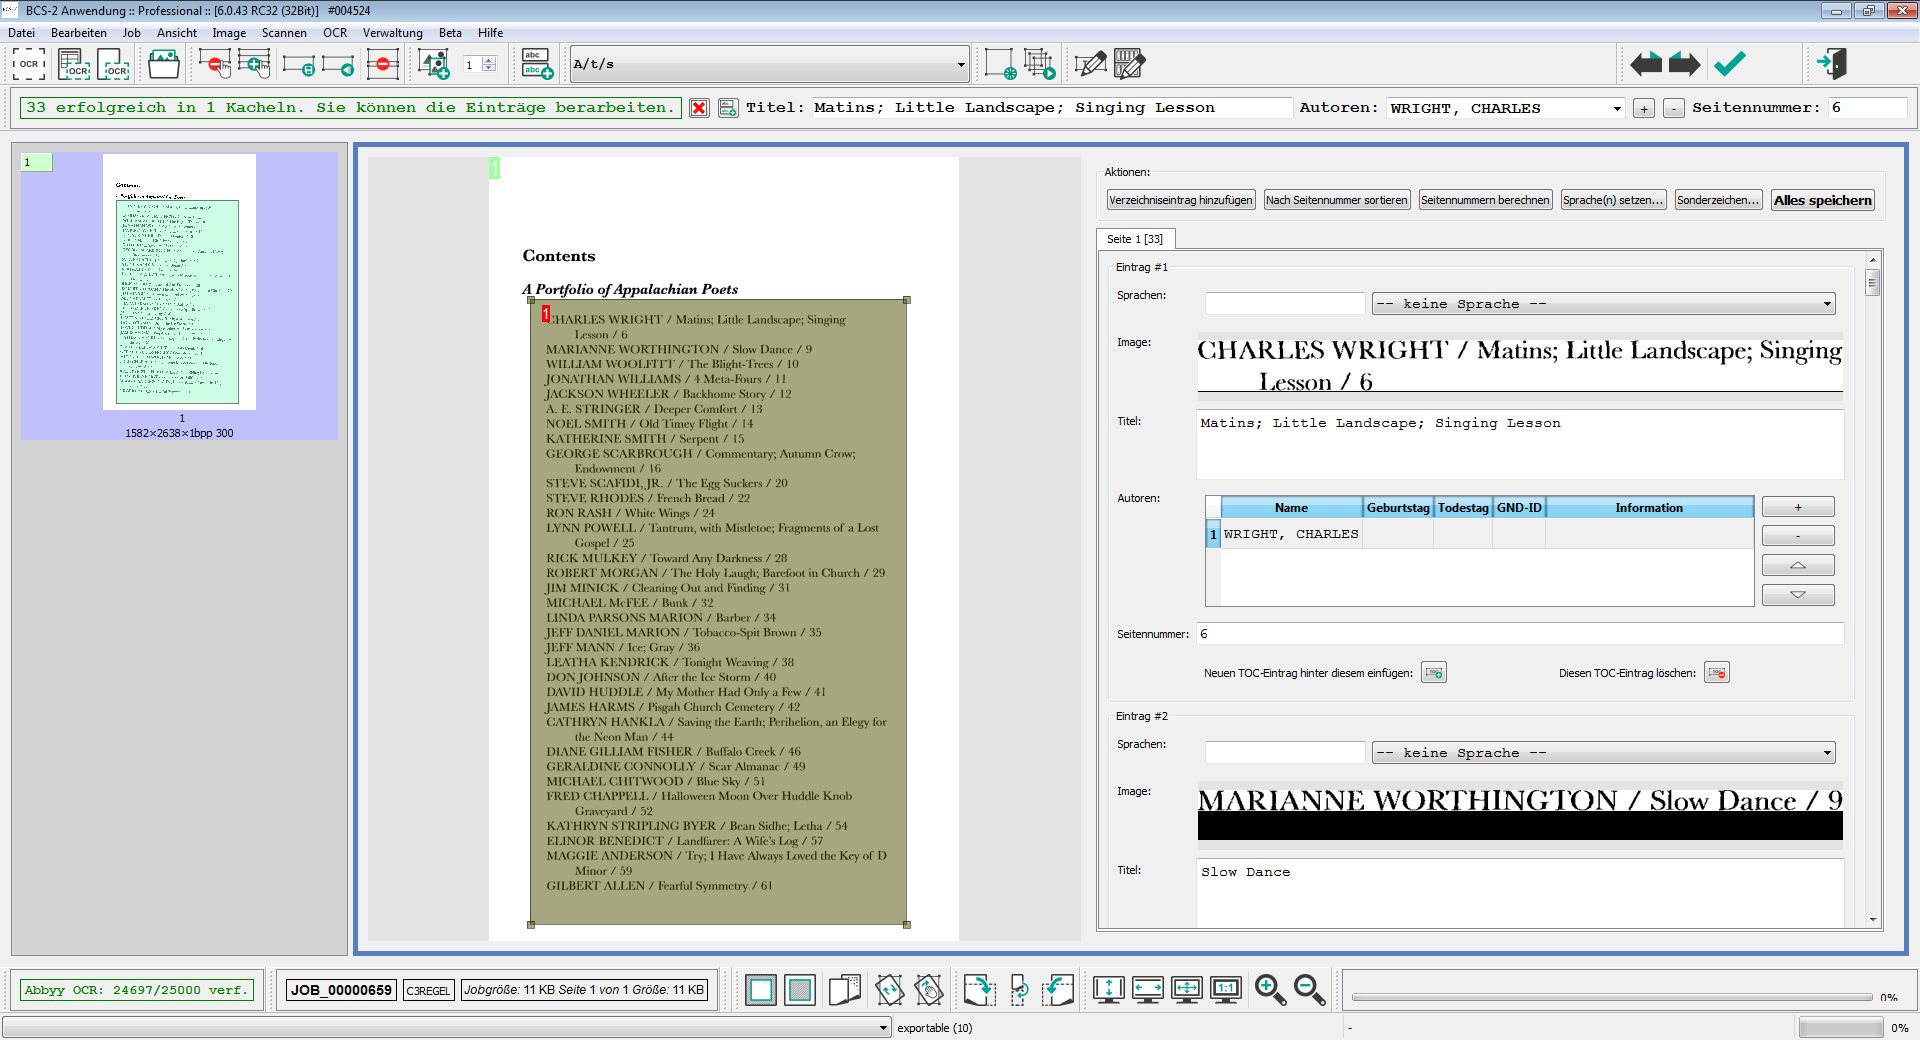Select the page 1 thumbnail
The width and height of the screenshot is (1920, 1040).
pyautogui.click(x=180, y=282)
